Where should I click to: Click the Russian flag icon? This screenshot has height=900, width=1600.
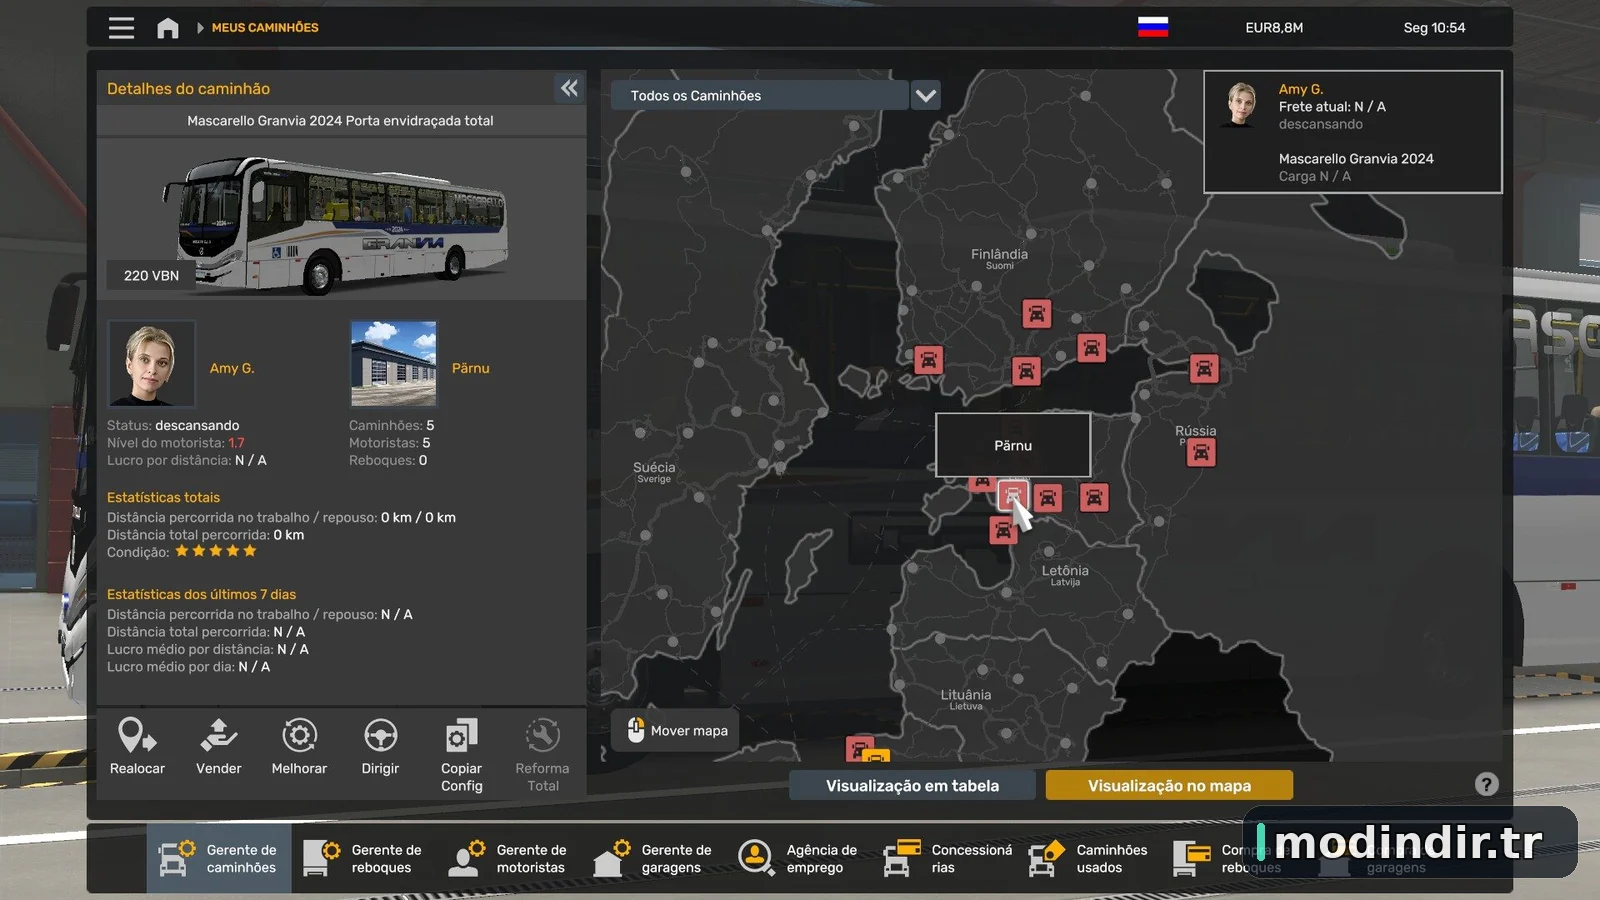[1153, 27]
